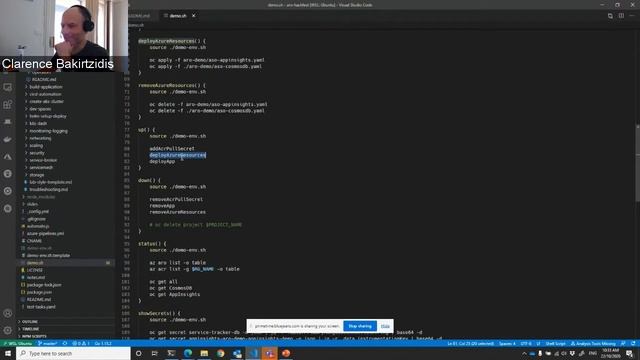The width and height of the screenshot is (640, 360).
Task: Switch to the demo.sh editor tab
Action: click(x=178, y=16)
